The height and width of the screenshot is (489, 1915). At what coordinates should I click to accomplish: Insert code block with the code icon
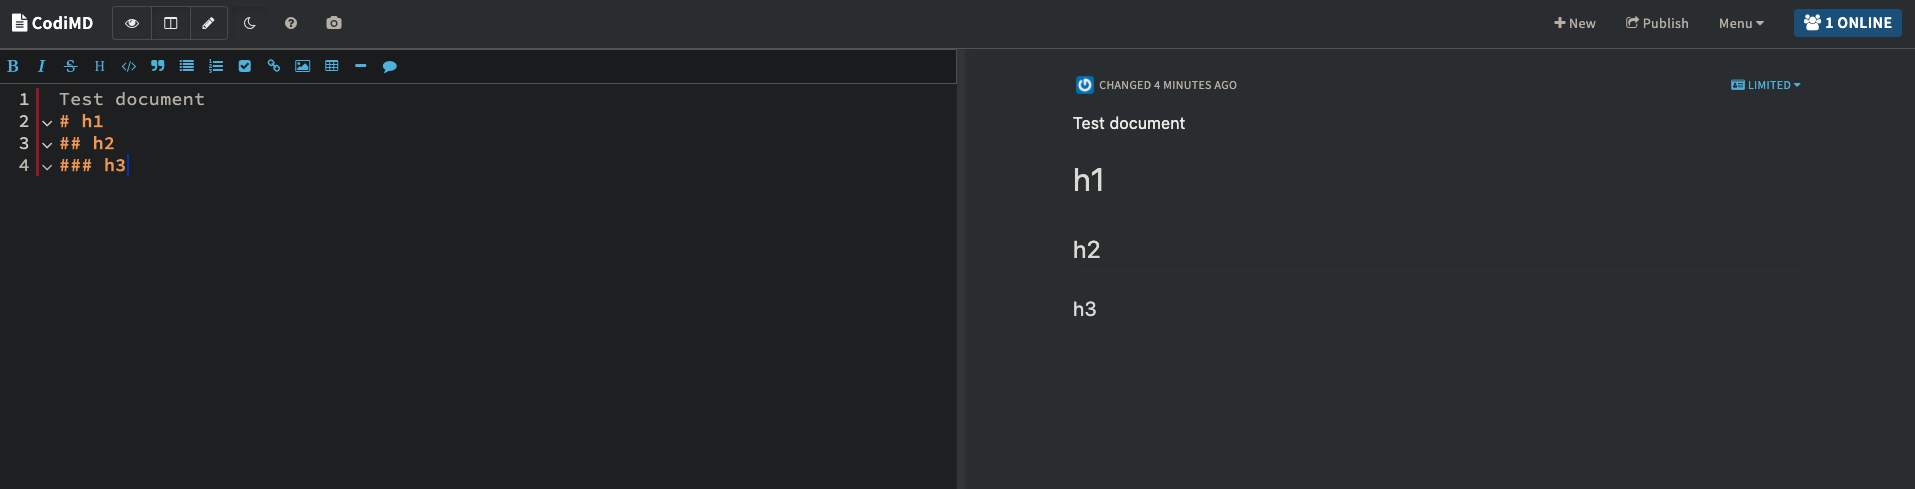[x=129, y=66]
